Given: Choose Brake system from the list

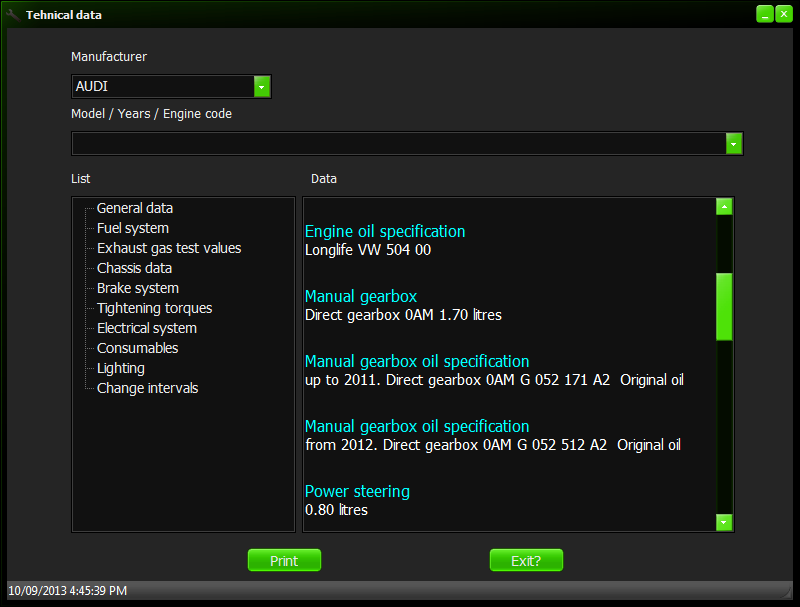Looking at the screenshot, I should (x=138, y=288).
